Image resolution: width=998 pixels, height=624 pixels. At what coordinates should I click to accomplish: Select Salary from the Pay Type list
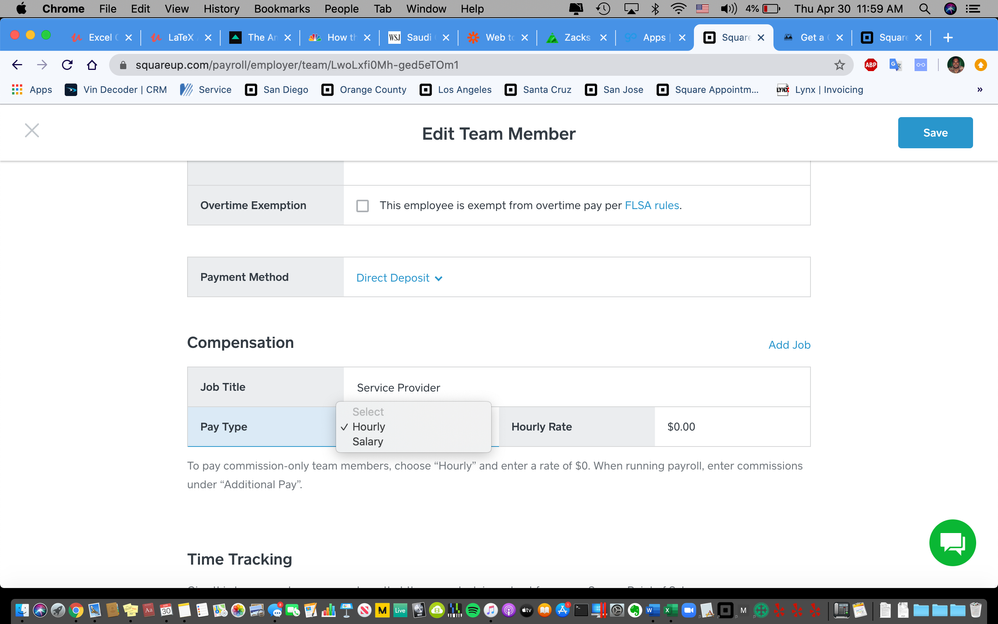point(368,441)
